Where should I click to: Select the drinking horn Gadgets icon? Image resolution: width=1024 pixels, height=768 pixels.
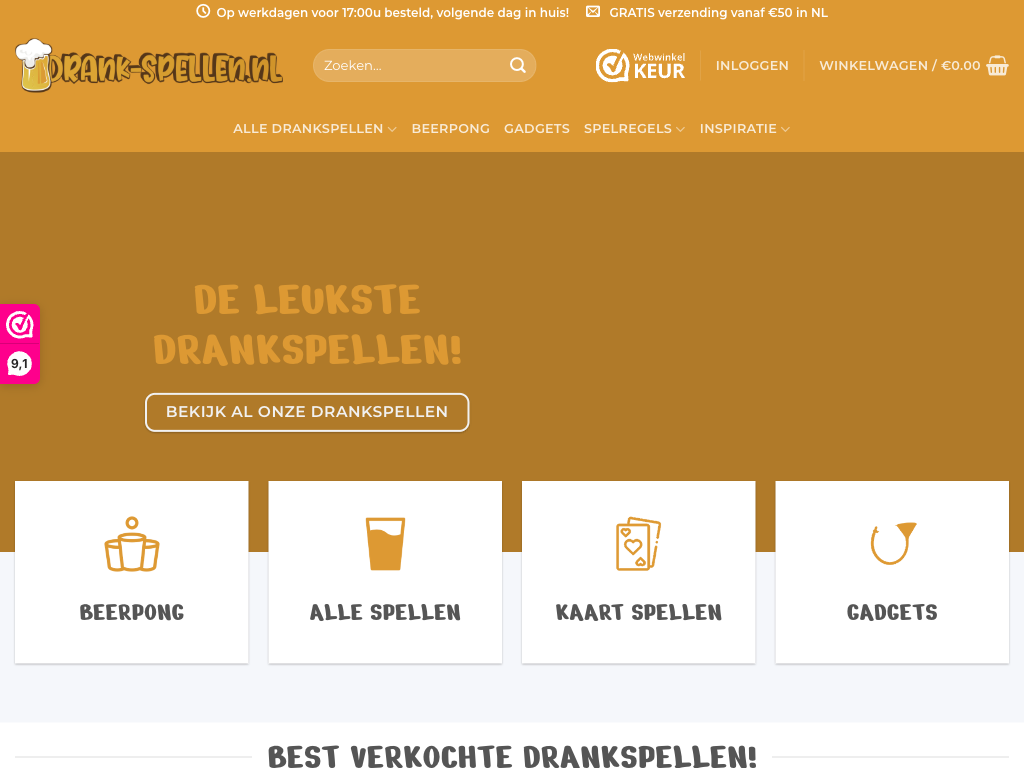click(x=893, y=543)
